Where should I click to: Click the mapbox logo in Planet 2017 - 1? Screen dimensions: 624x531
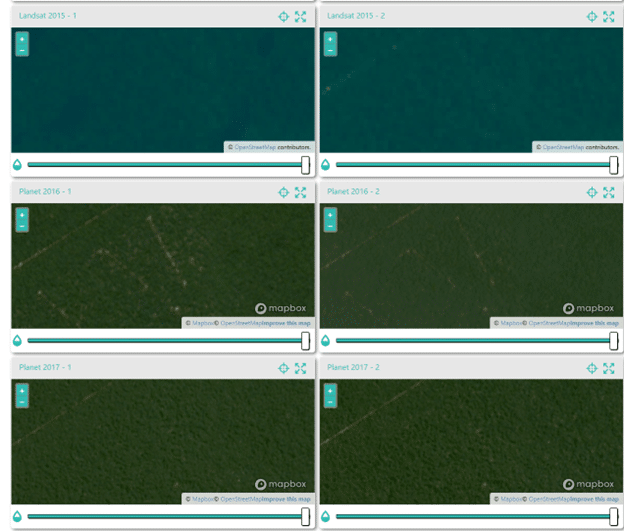click(281, 484)
